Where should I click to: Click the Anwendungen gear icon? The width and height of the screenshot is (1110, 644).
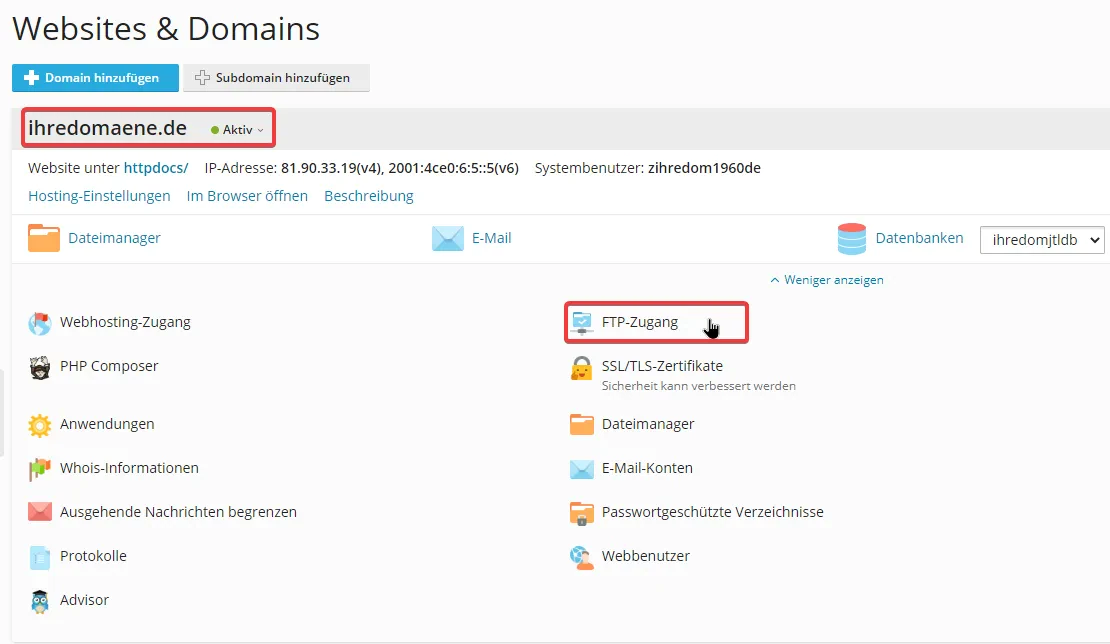[x=40, y=425]
